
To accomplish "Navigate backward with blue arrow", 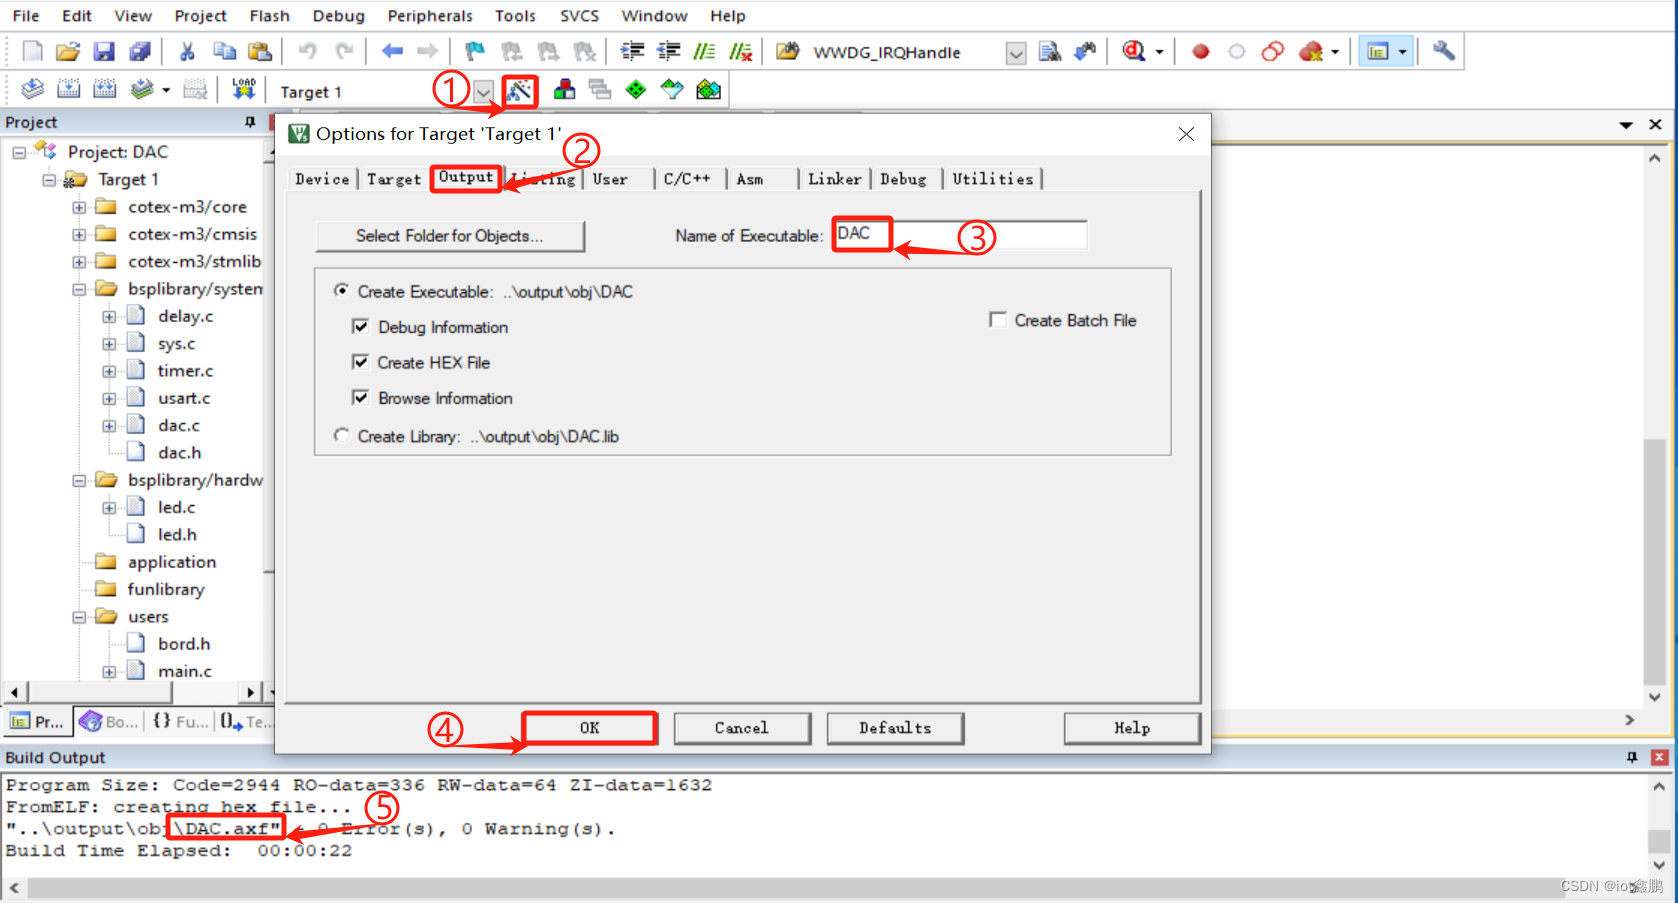I will (392, 51).
